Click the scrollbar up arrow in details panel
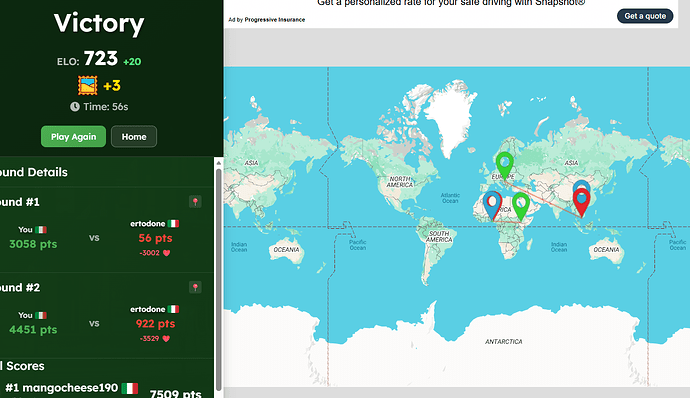Image resolution: width=690 pixels, height=398 pixels. click(x=218, y=163)
